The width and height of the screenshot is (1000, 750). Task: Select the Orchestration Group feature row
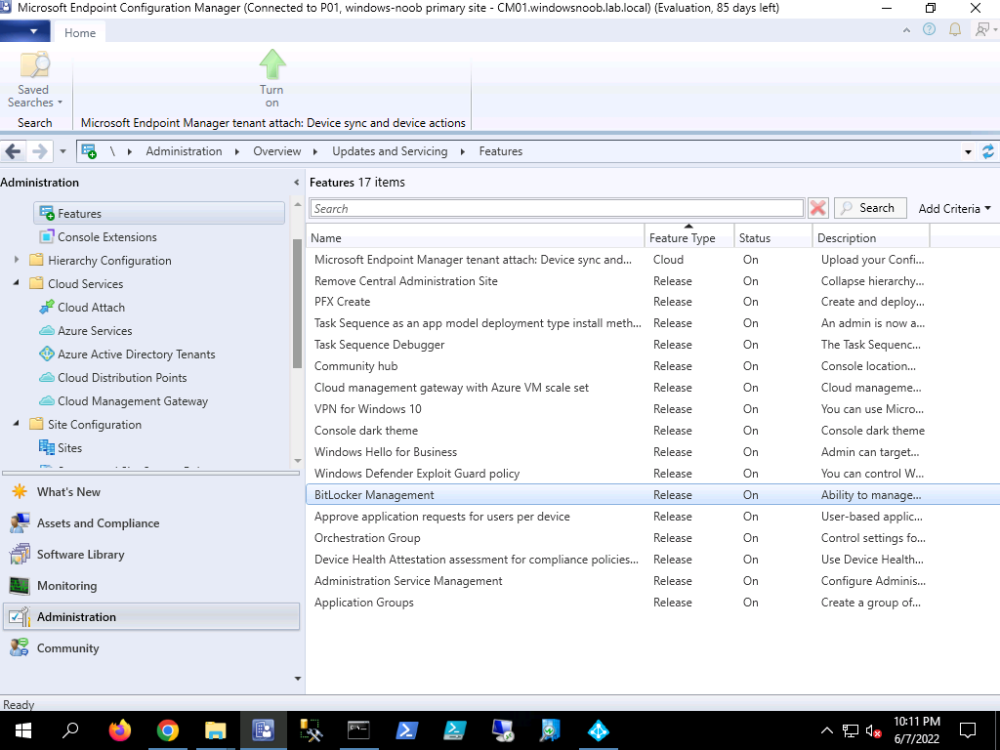click(653, 538)
